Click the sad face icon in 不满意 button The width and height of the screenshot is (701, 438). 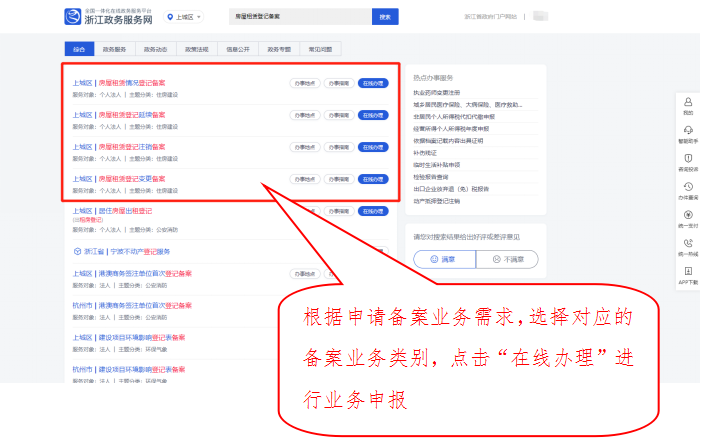tap(496, 259)
